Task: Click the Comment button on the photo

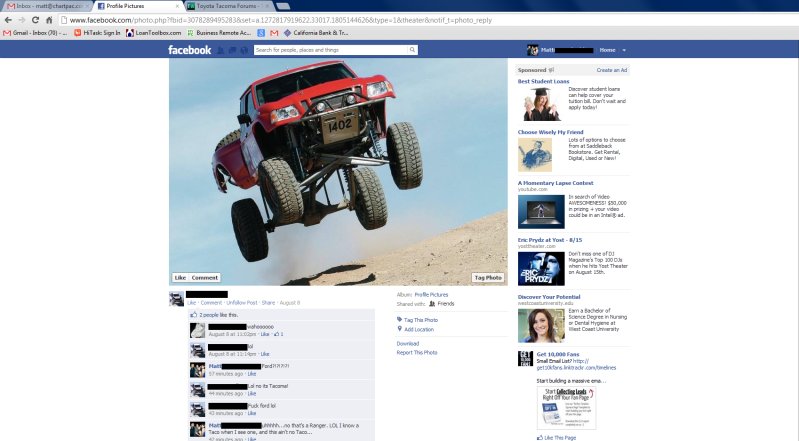Action: (205, 278)
